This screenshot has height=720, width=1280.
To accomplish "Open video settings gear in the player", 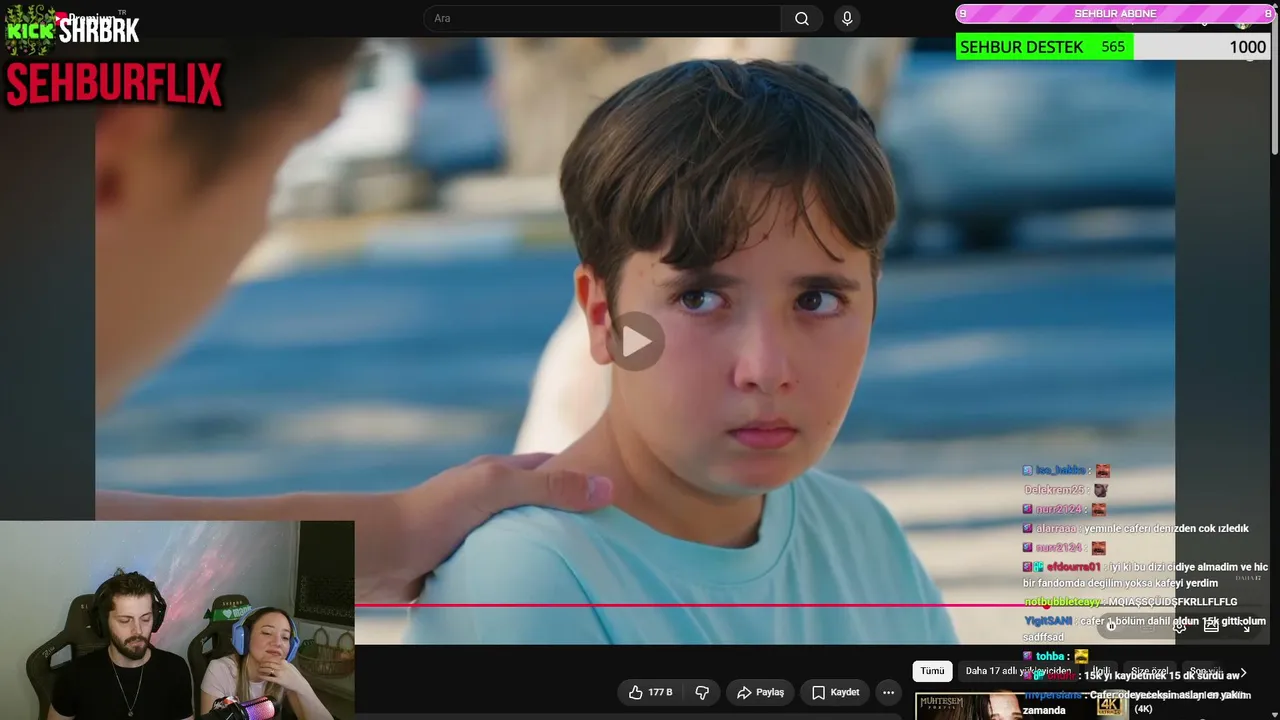I will (x=1180, y=626).
